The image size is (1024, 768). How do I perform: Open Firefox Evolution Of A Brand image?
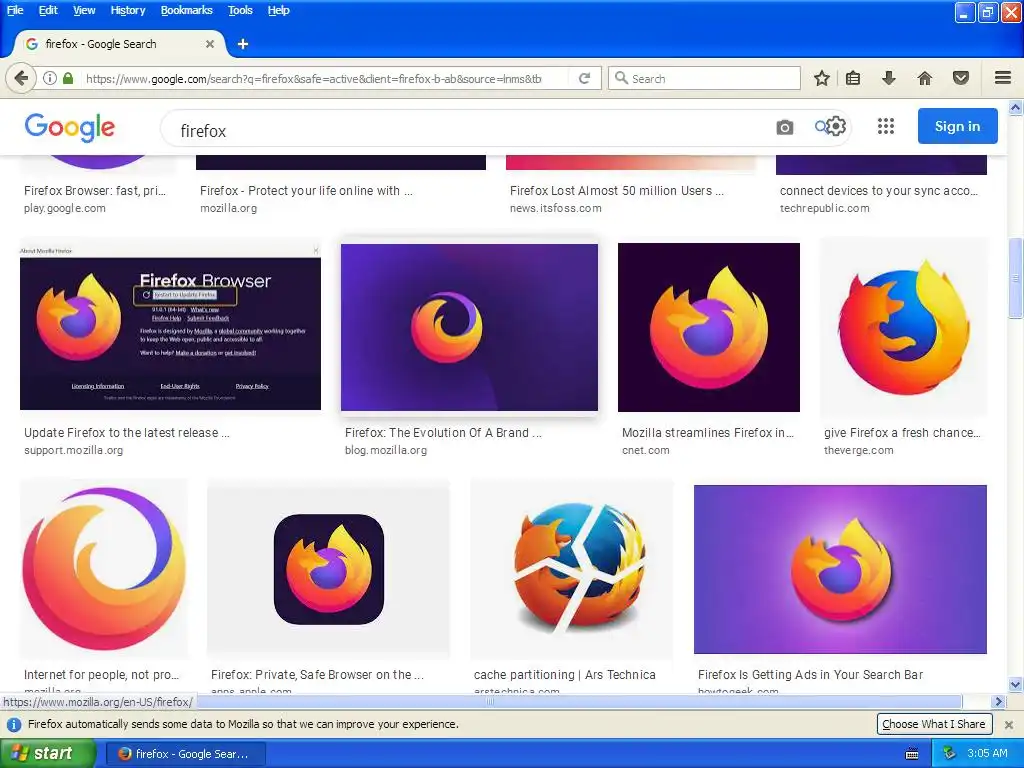click(x=470, y=327)
